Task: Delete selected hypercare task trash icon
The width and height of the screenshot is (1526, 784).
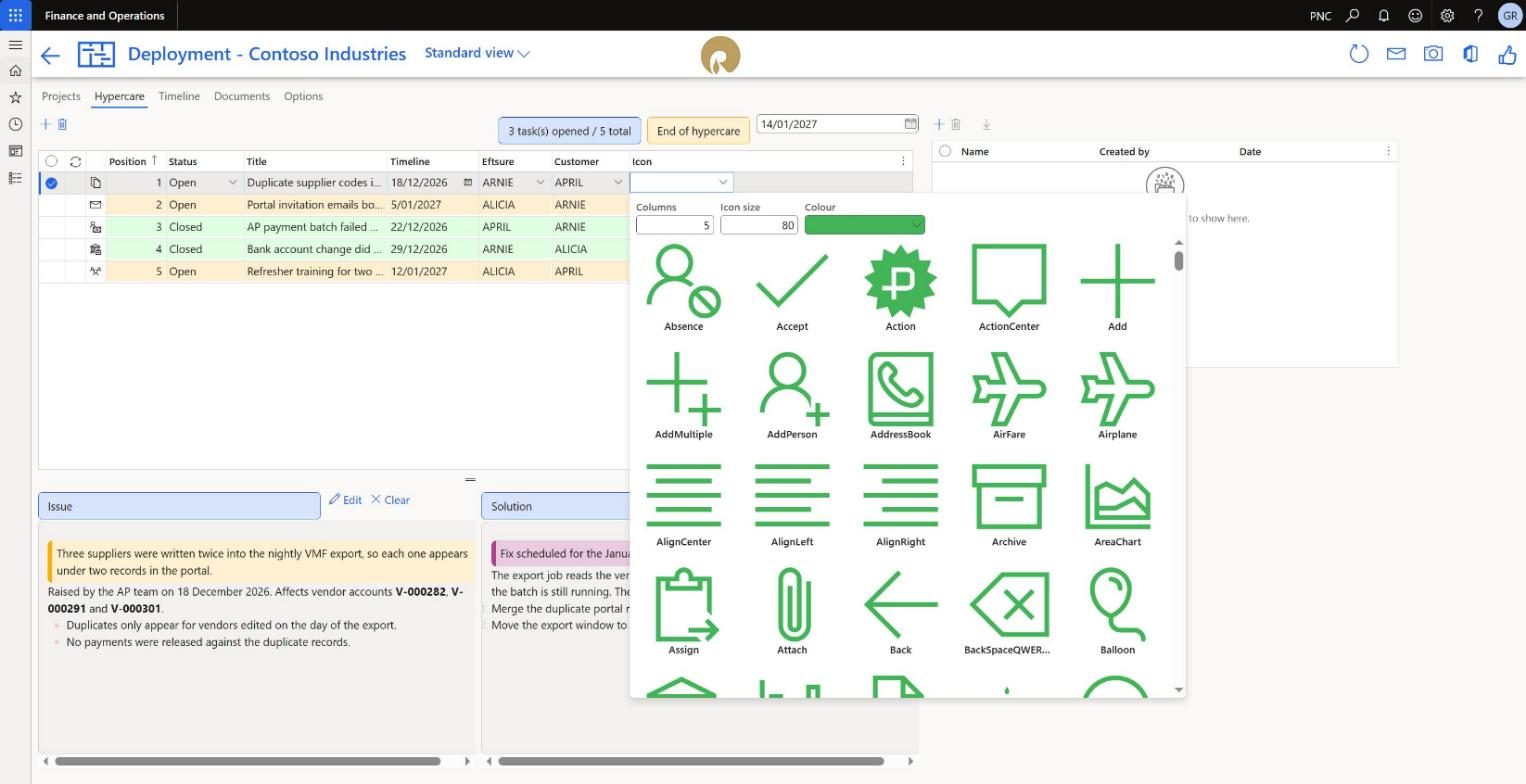Action: click(62, 124)
